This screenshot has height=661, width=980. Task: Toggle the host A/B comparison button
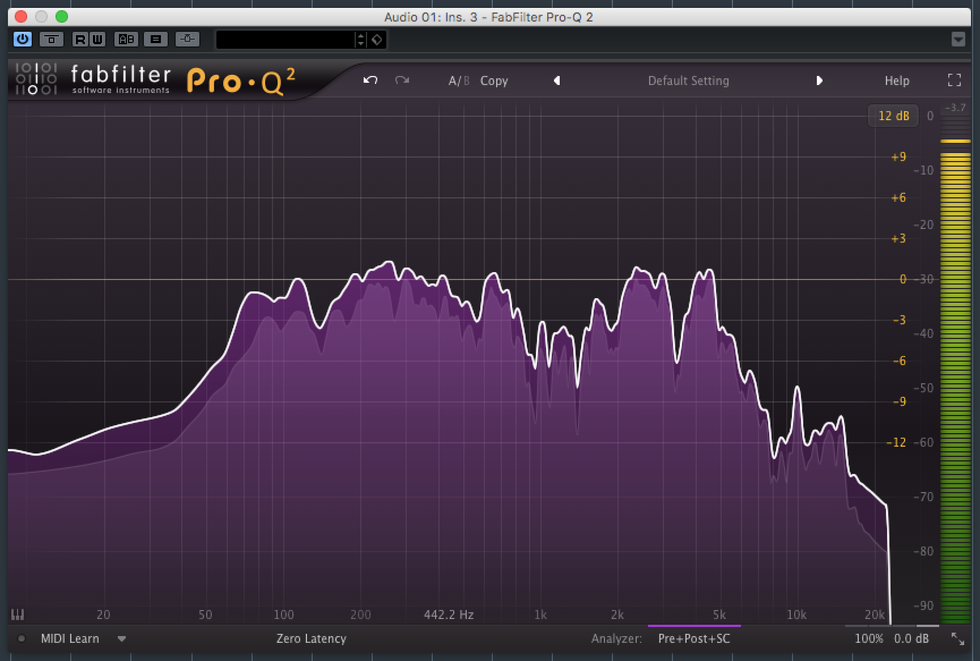click(126, 39)
